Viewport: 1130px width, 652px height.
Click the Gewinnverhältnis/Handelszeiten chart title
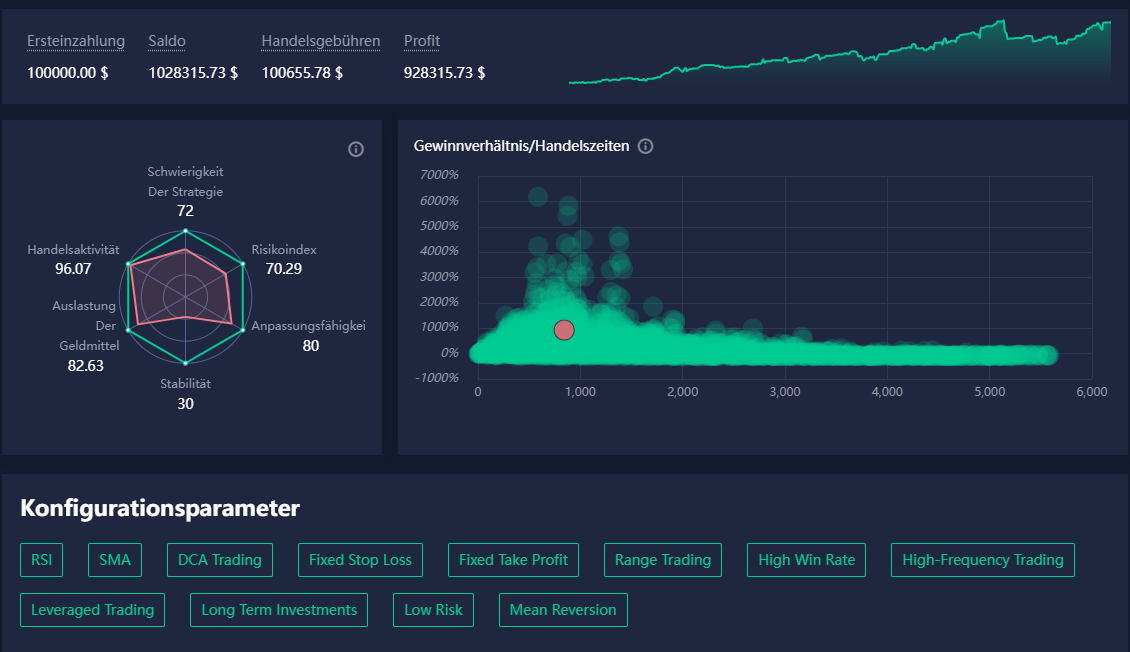tap(521, 146)
